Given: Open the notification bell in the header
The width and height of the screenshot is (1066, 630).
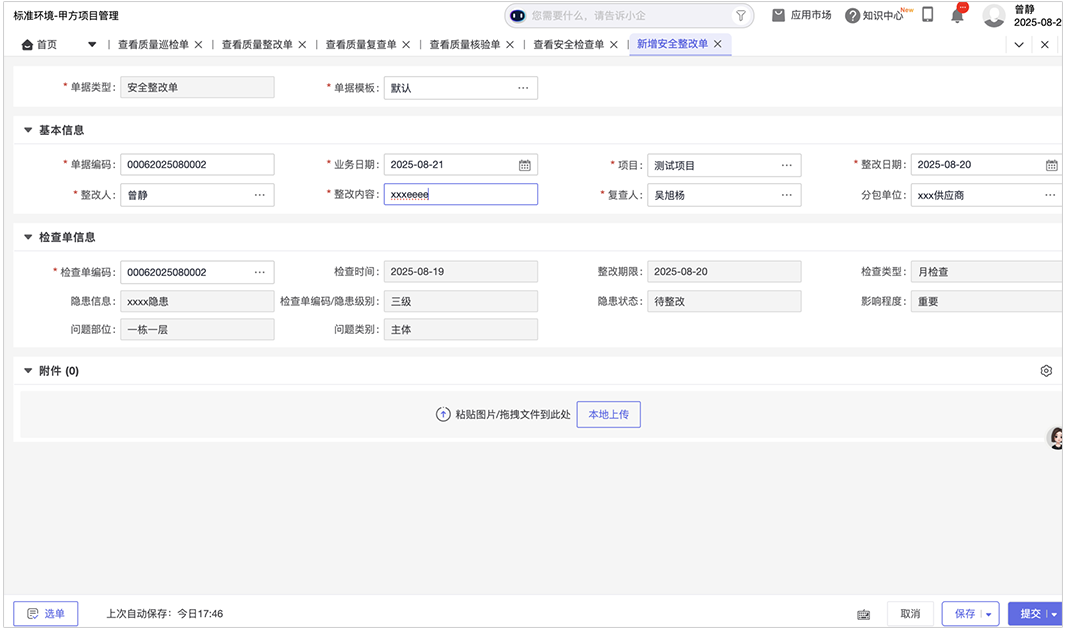Looking at the screenshot, I should pos(957,15).
